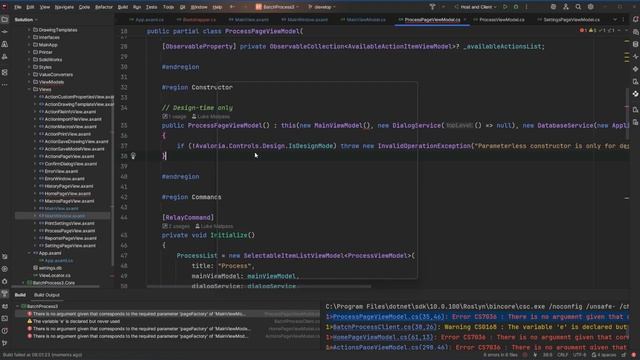Viewport: 640px width, 360px height.
Task: Open the develop git branch dropdown
Action: point(322,7)
